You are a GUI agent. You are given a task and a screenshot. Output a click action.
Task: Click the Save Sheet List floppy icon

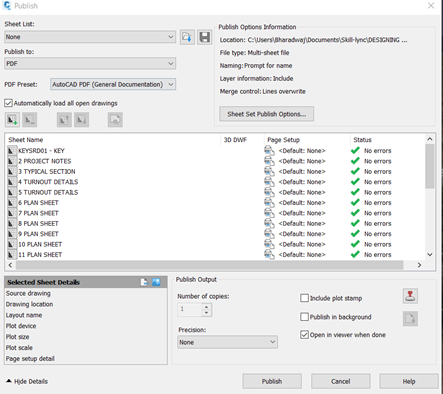coord(204,37)
